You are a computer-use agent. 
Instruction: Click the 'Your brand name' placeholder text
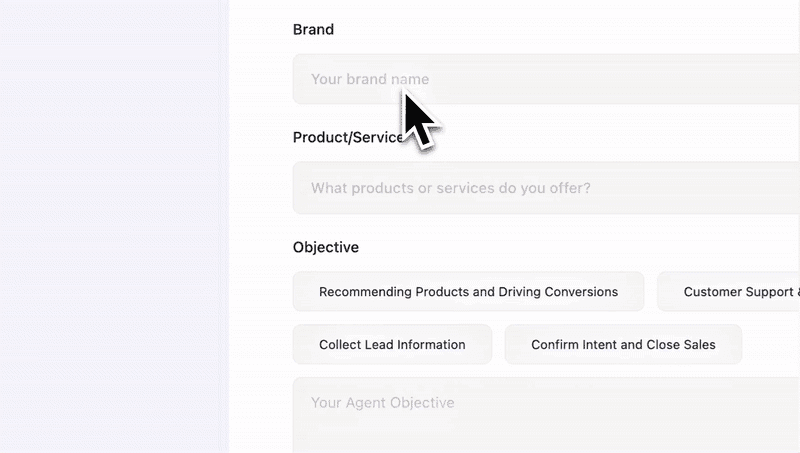(x=370, y=79)
